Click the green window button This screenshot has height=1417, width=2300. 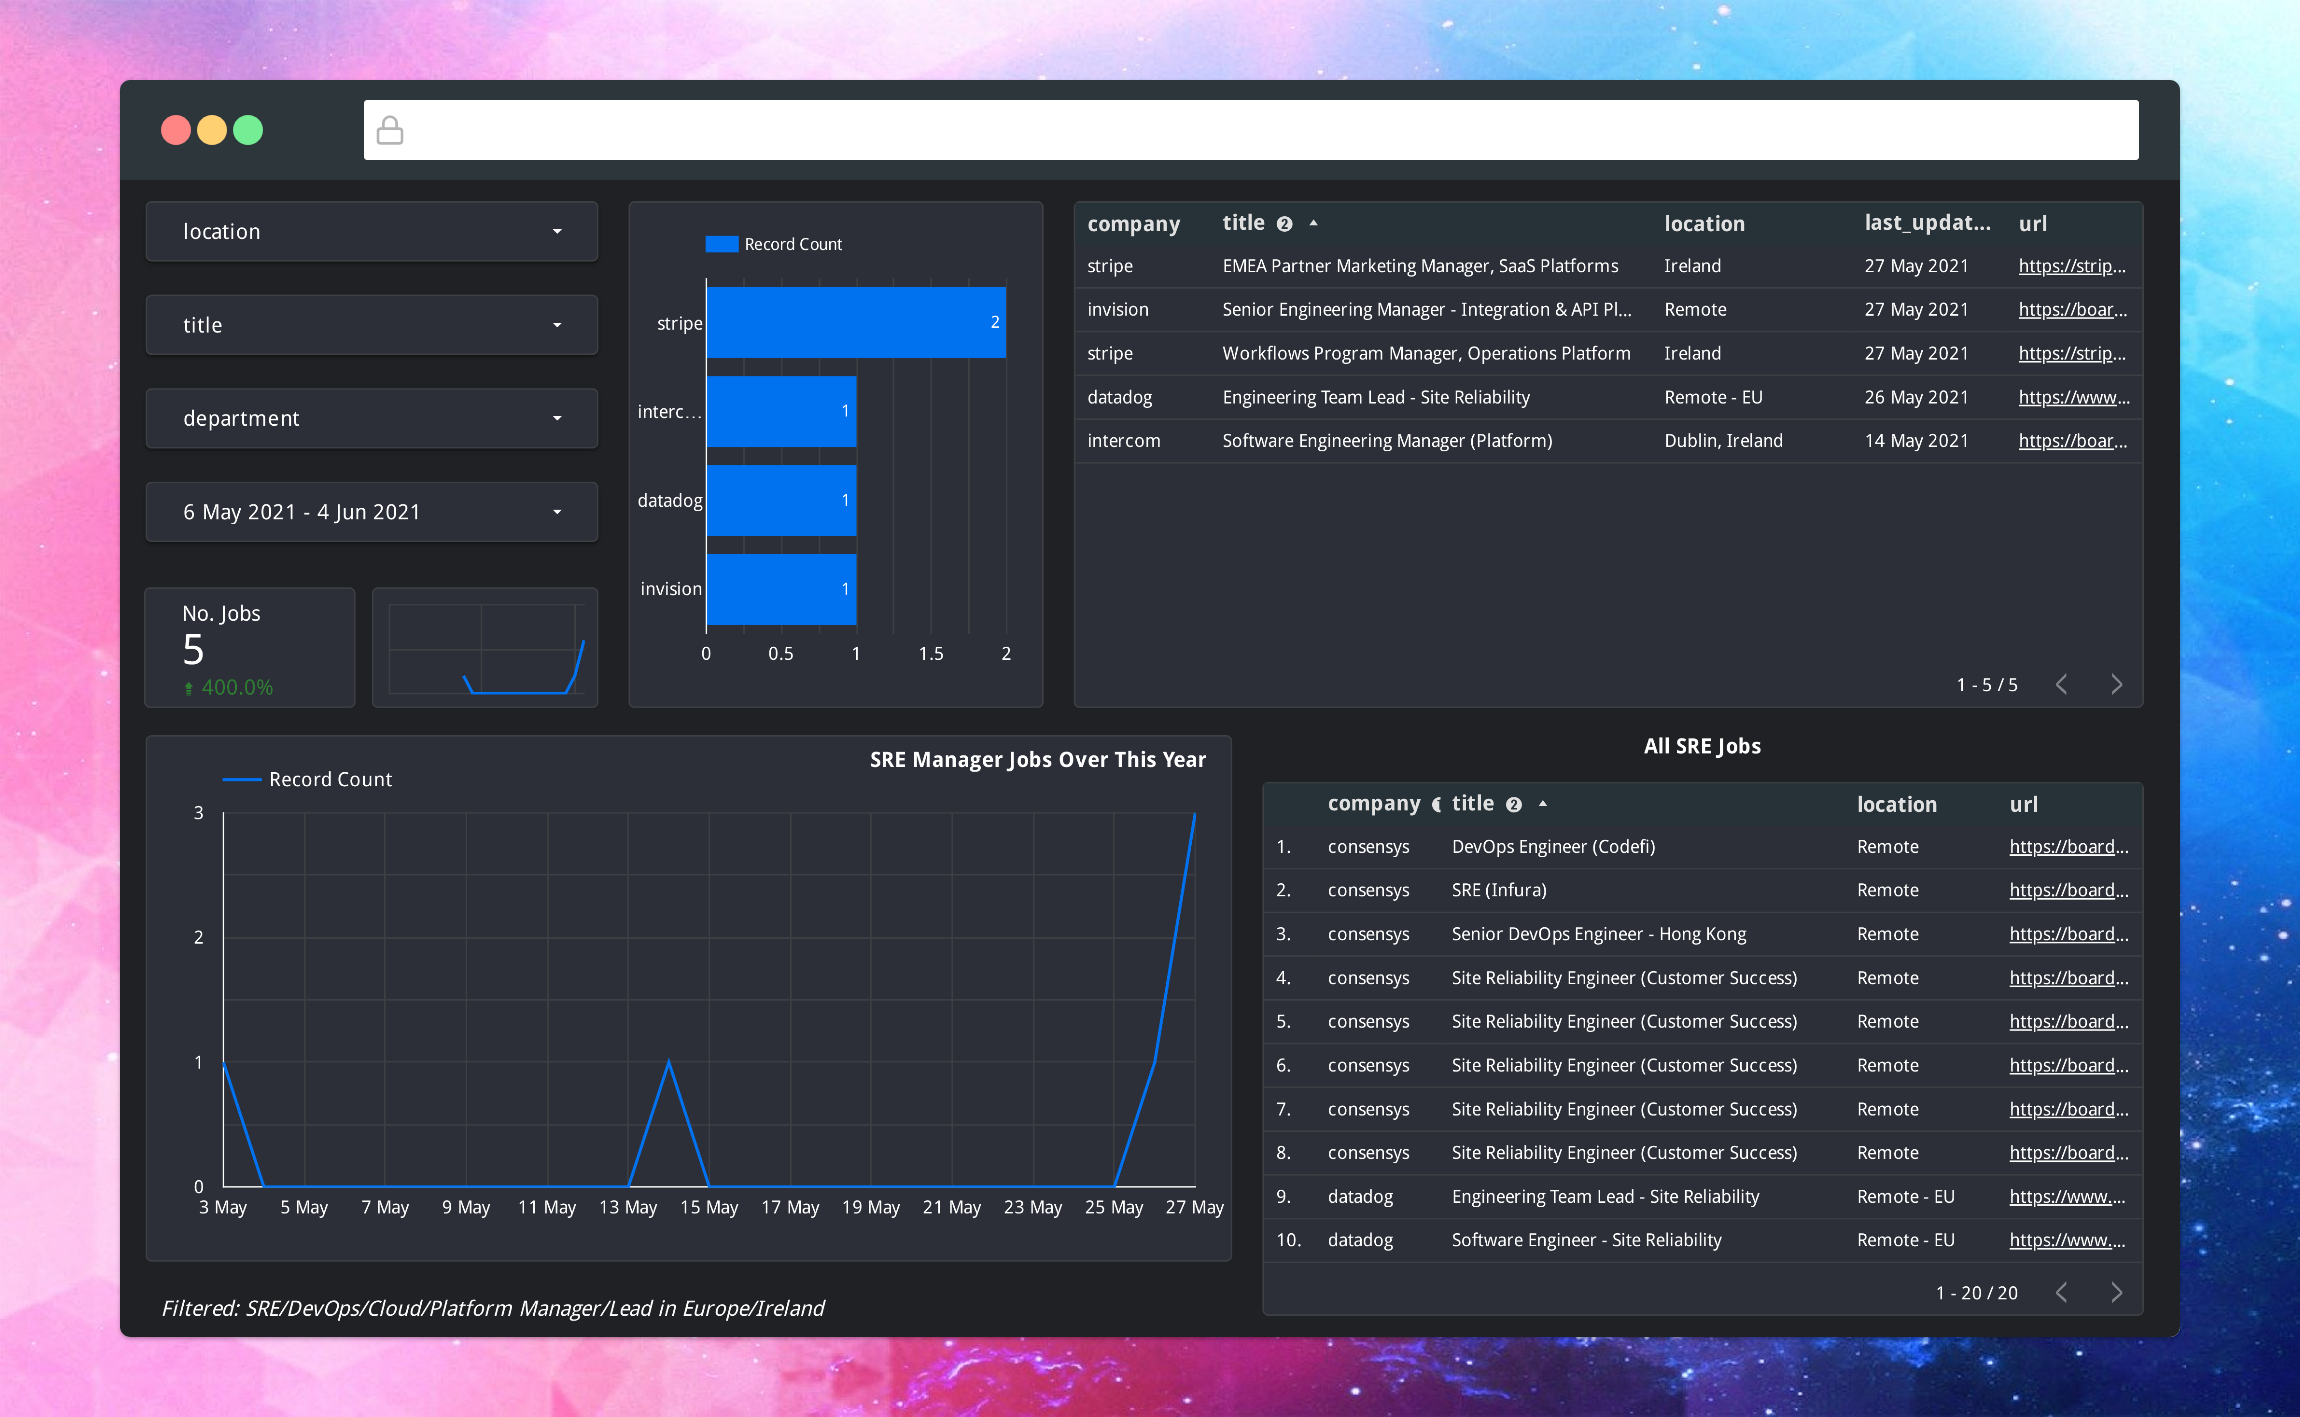click(248, 130)
